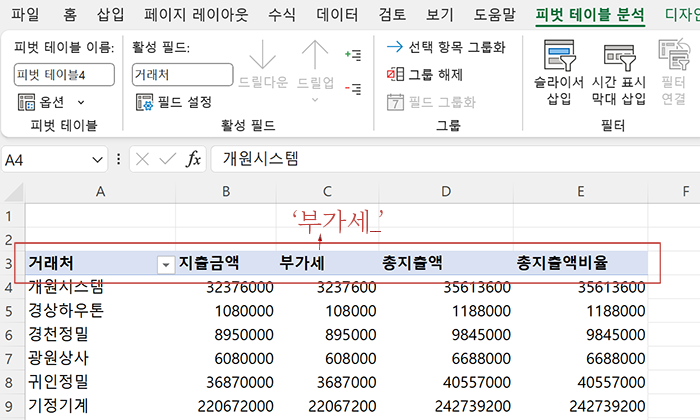
Task: Switch to the 보기 tab
Action: [439, 15]
